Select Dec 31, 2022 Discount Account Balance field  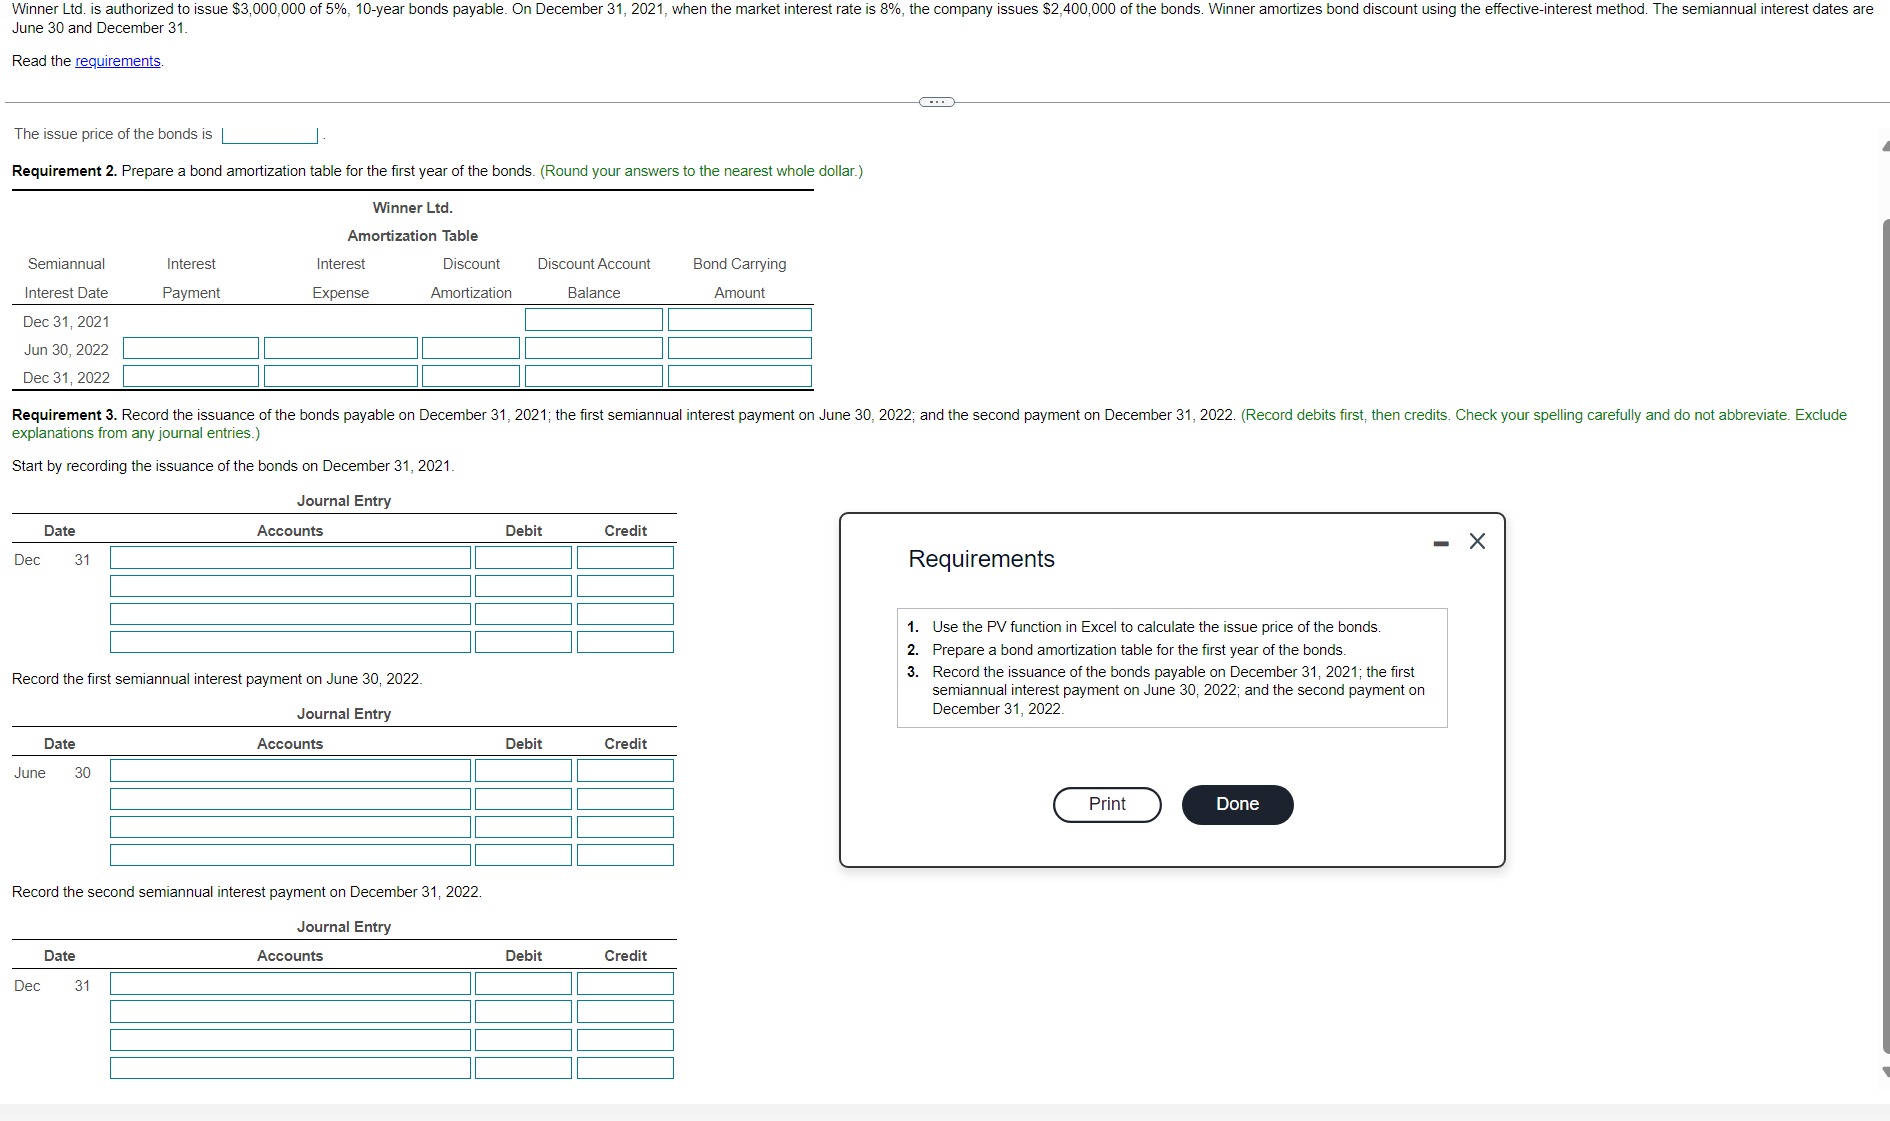click(594, 376)
